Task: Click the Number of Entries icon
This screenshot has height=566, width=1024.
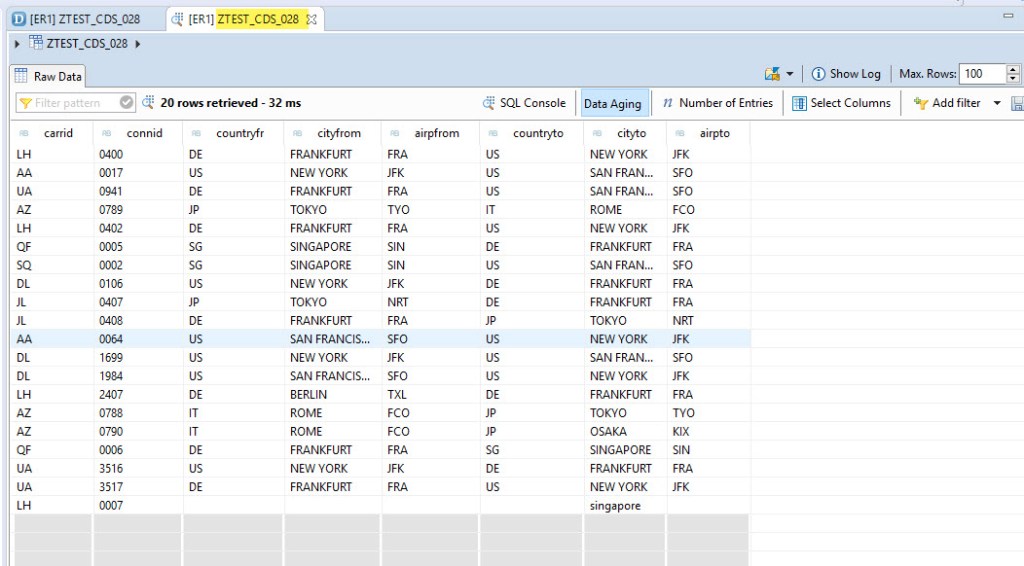Action: point(667,103)
